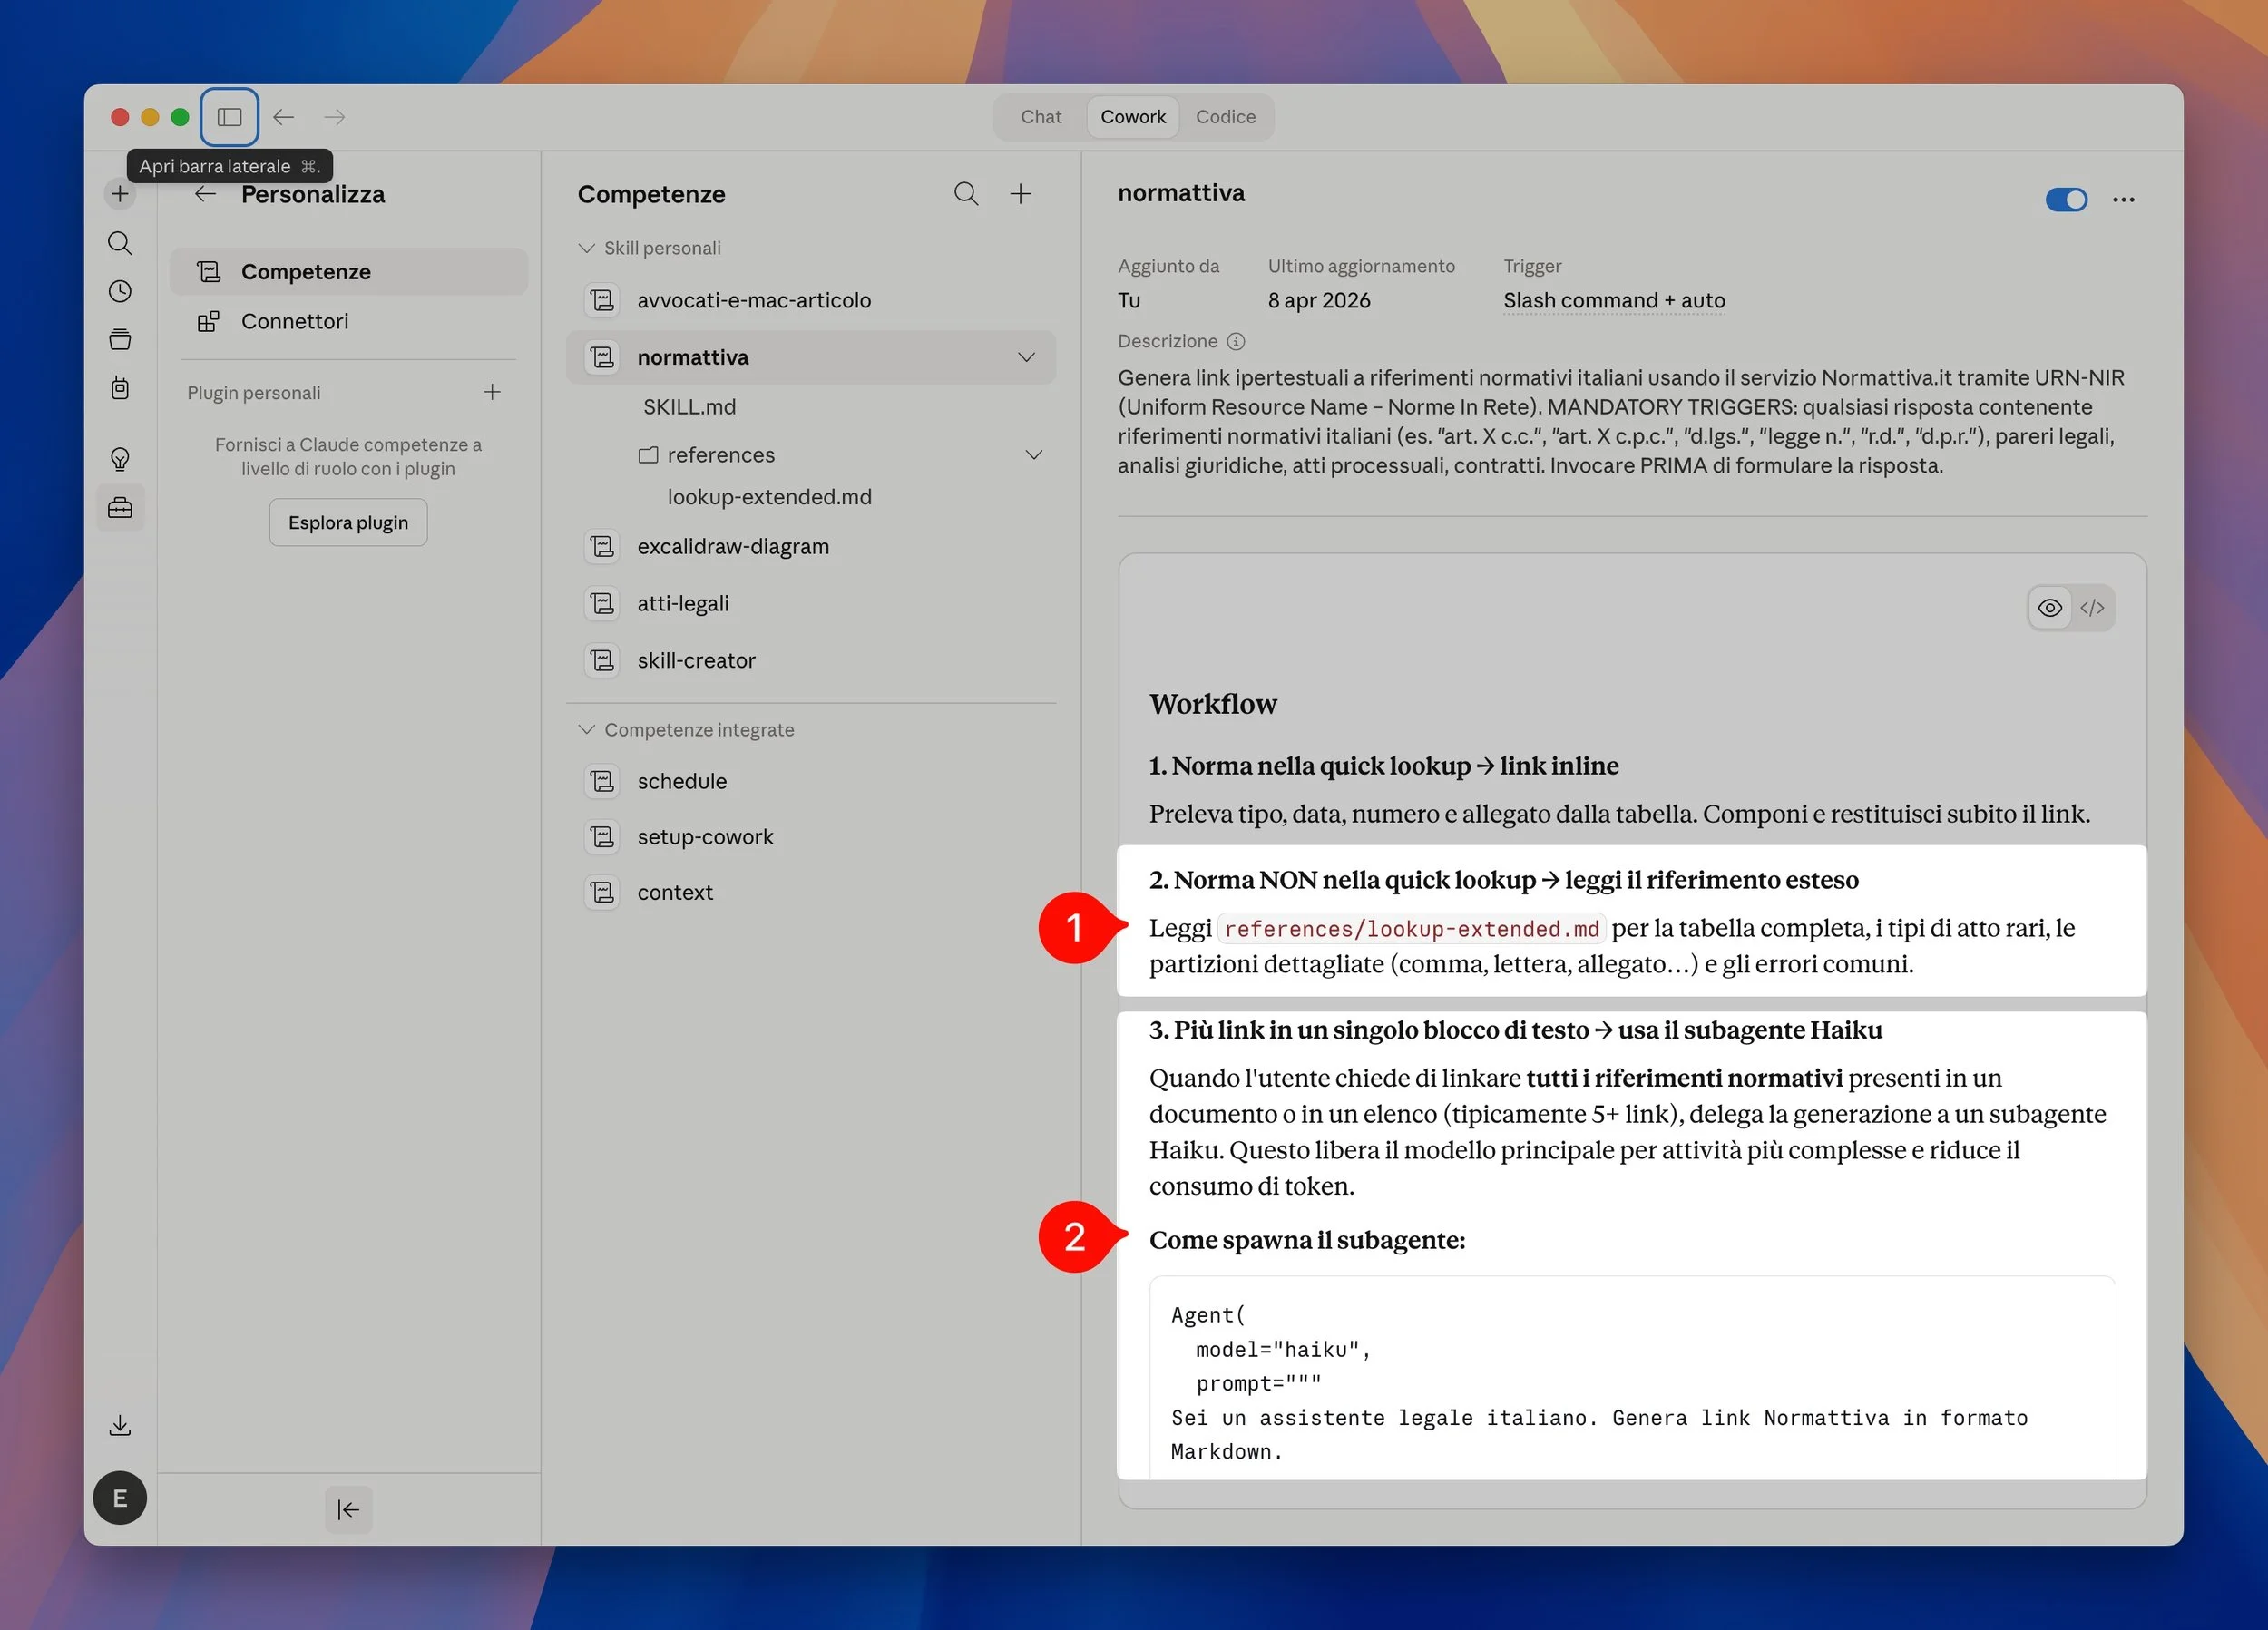Collapse the normattiva skill chevron
The height and width of the screenshot is (1630, 2268).
[x=1026, y=357]
